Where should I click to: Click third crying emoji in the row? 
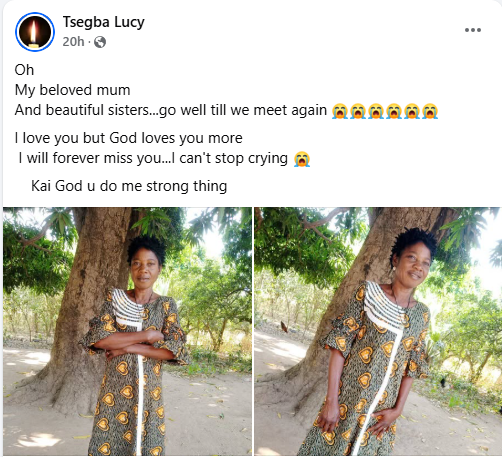[376, 111]
